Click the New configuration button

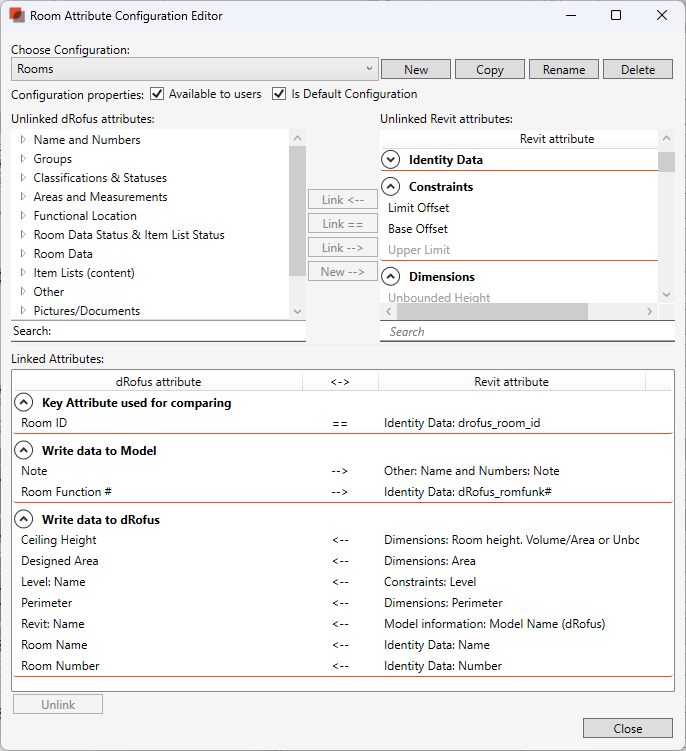(416, 69)
